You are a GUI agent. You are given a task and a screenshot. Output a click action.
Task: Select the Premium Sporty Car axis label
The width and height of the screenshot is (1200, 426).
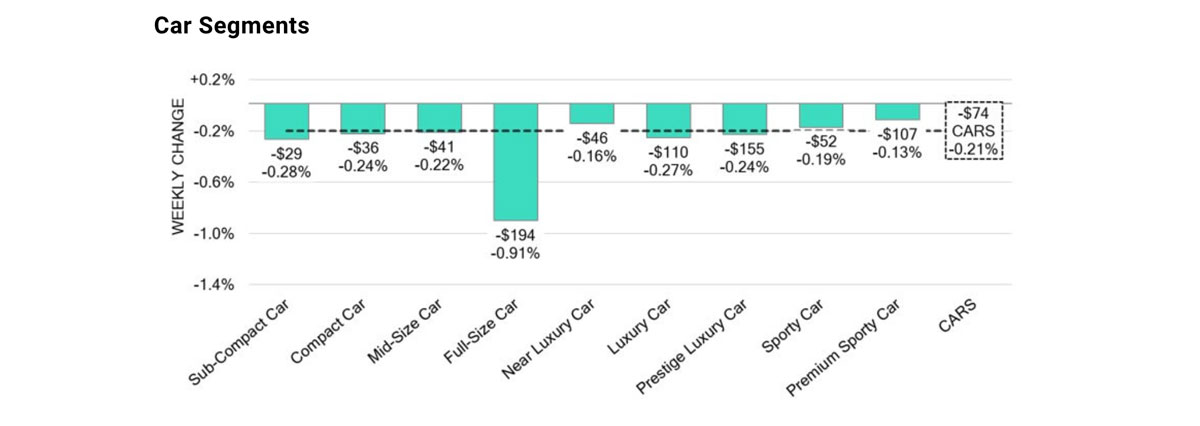[x=855, y=345]
